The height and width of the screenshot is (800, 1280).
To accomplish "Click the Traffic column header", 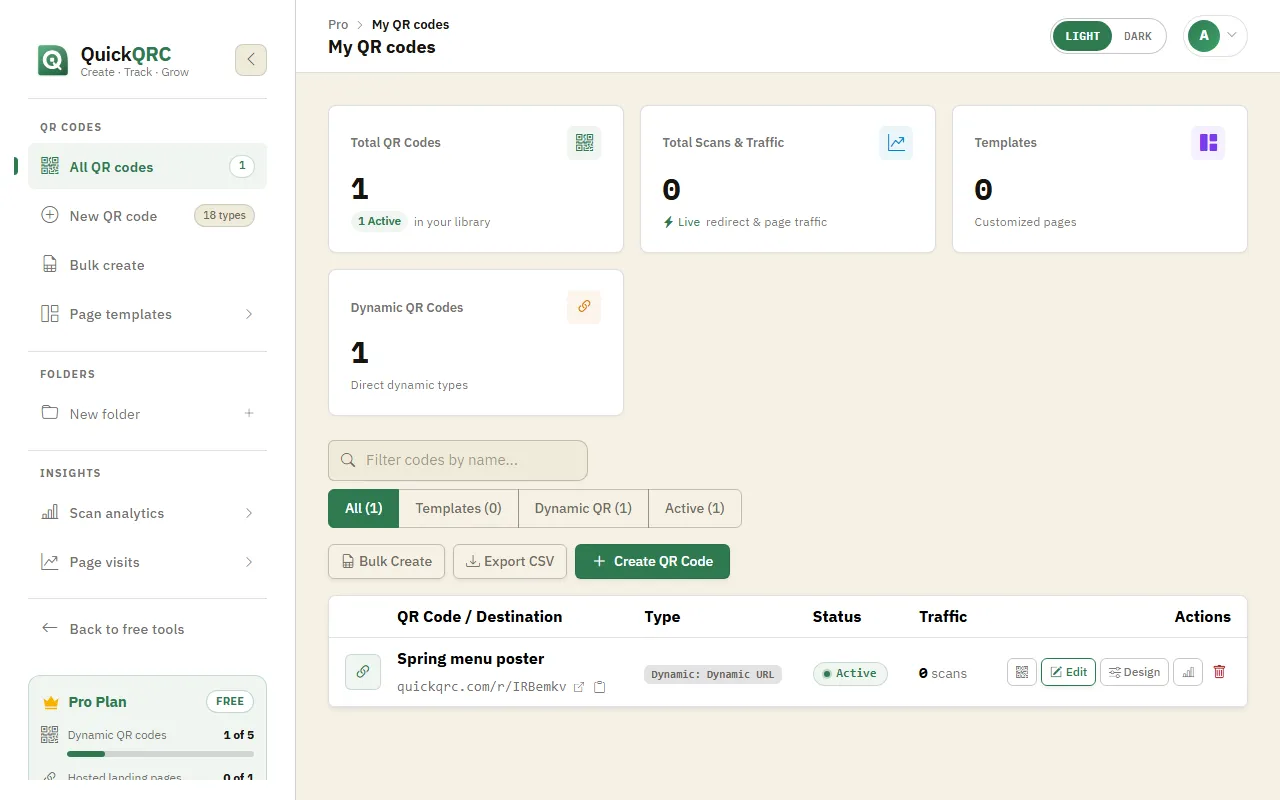I will [x=943, y=617].
